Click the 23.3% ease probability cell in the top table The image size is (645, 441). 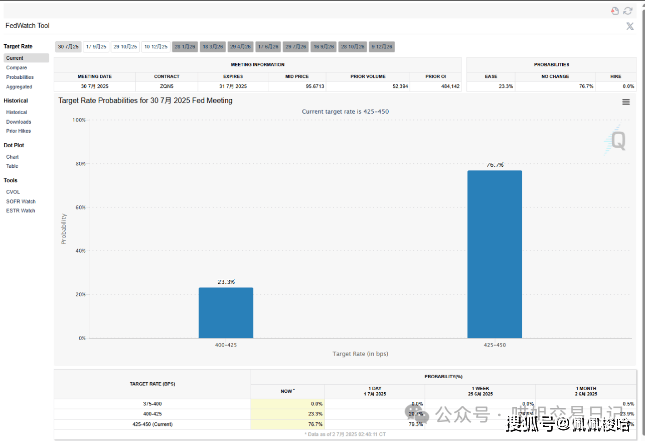tap(491, 86)
